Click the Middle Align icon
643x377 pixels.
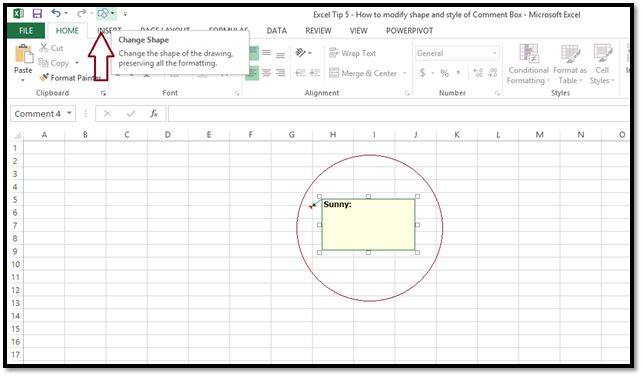click(x=267, y=53)
